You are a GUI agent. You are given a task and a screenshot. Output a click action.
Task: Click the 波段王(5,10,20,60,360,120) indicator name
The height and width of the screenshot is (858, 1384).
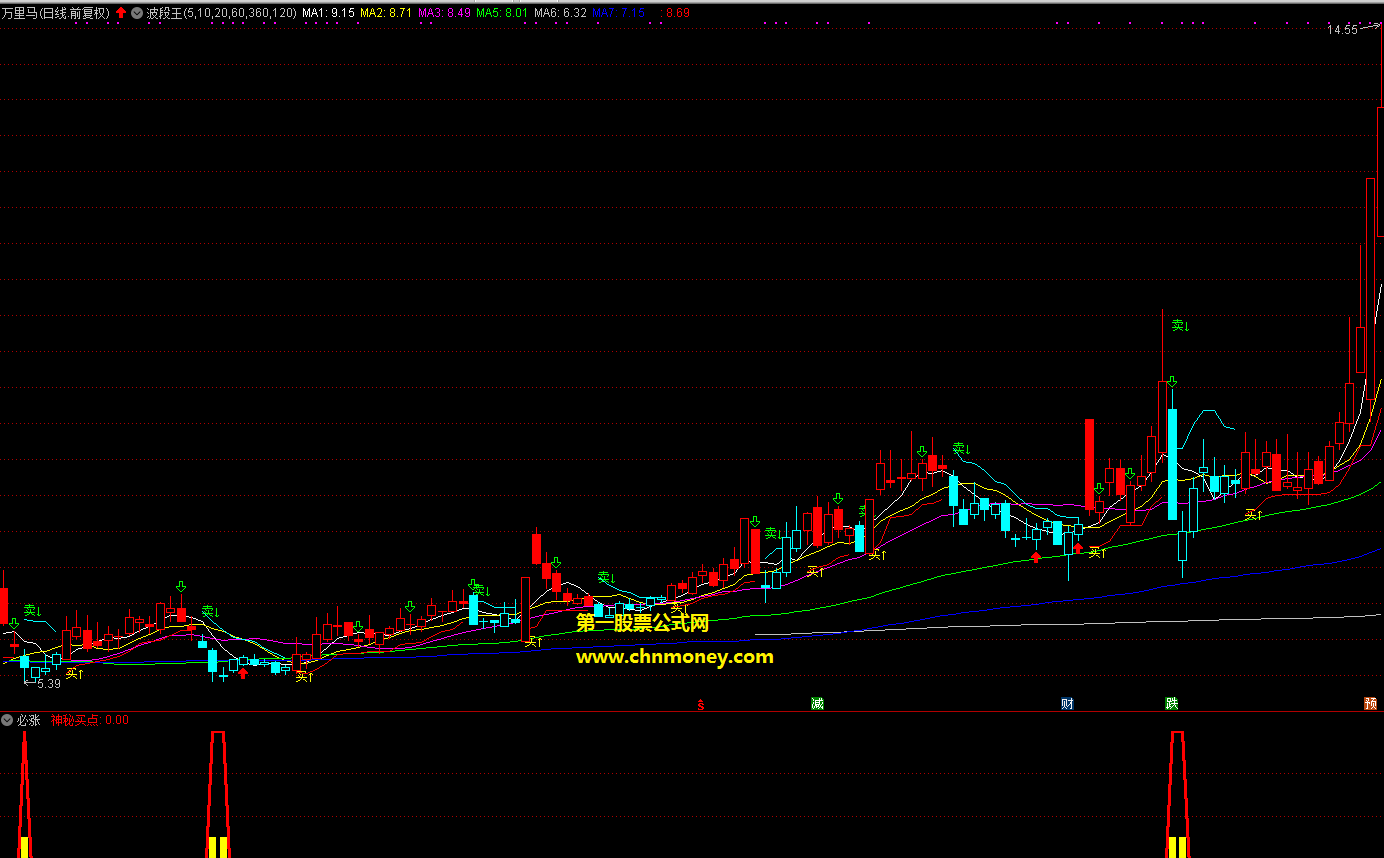point(221,14)
